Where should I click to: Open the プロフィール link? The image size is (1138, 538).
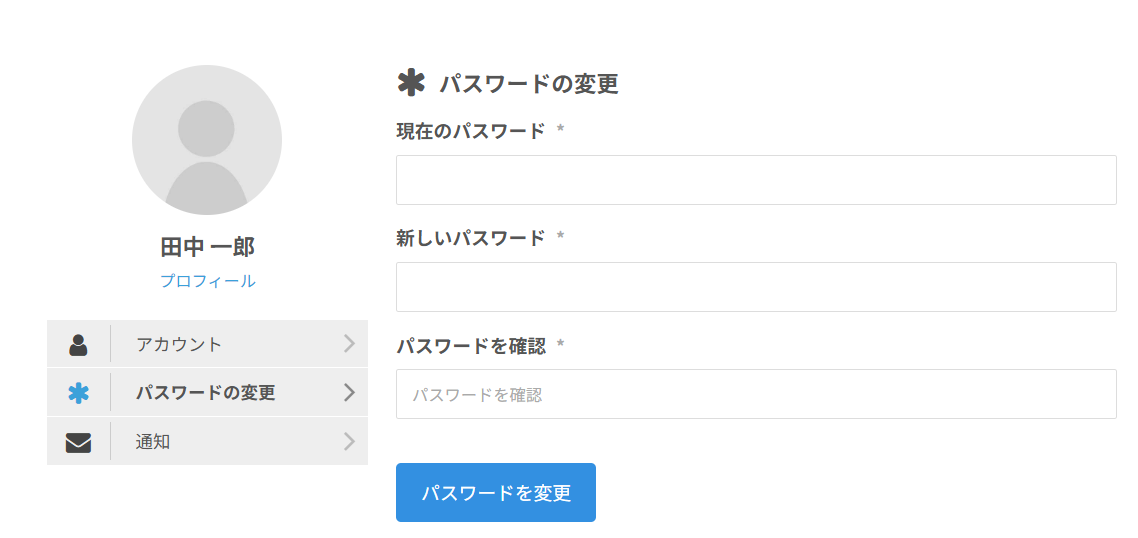(x=207, y=281)
